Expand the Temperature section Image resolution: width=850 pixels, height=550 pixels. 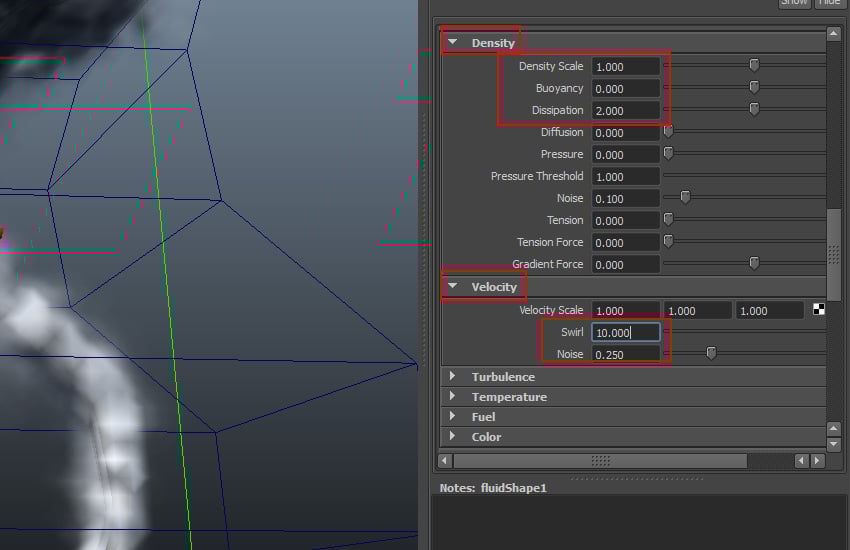[x=453, y=396]
